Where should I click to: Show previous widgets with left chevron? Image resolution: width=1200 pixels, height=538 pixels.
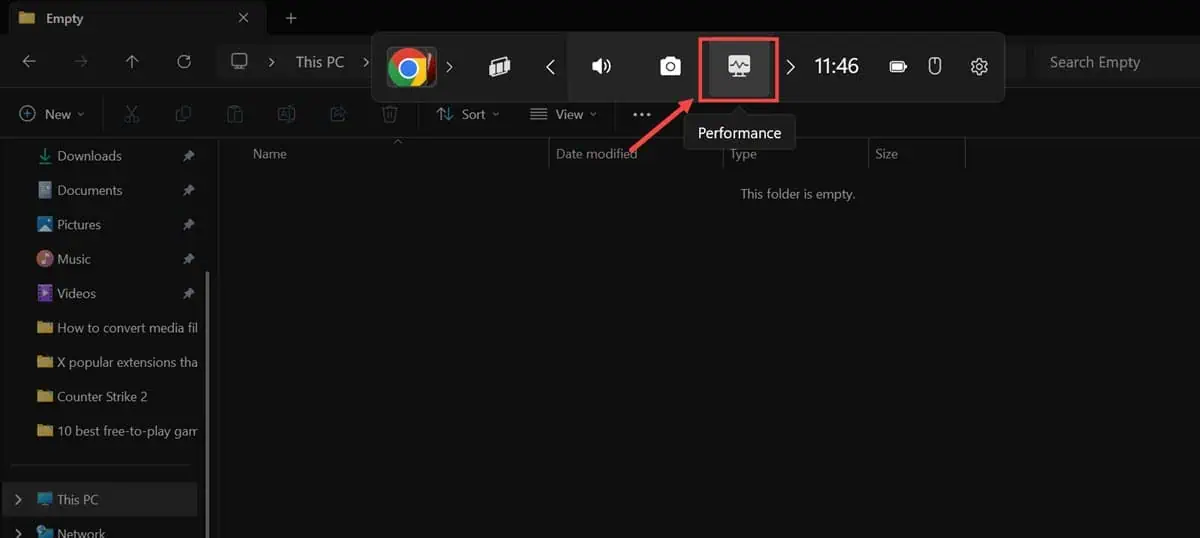click(x=550, y=67)
